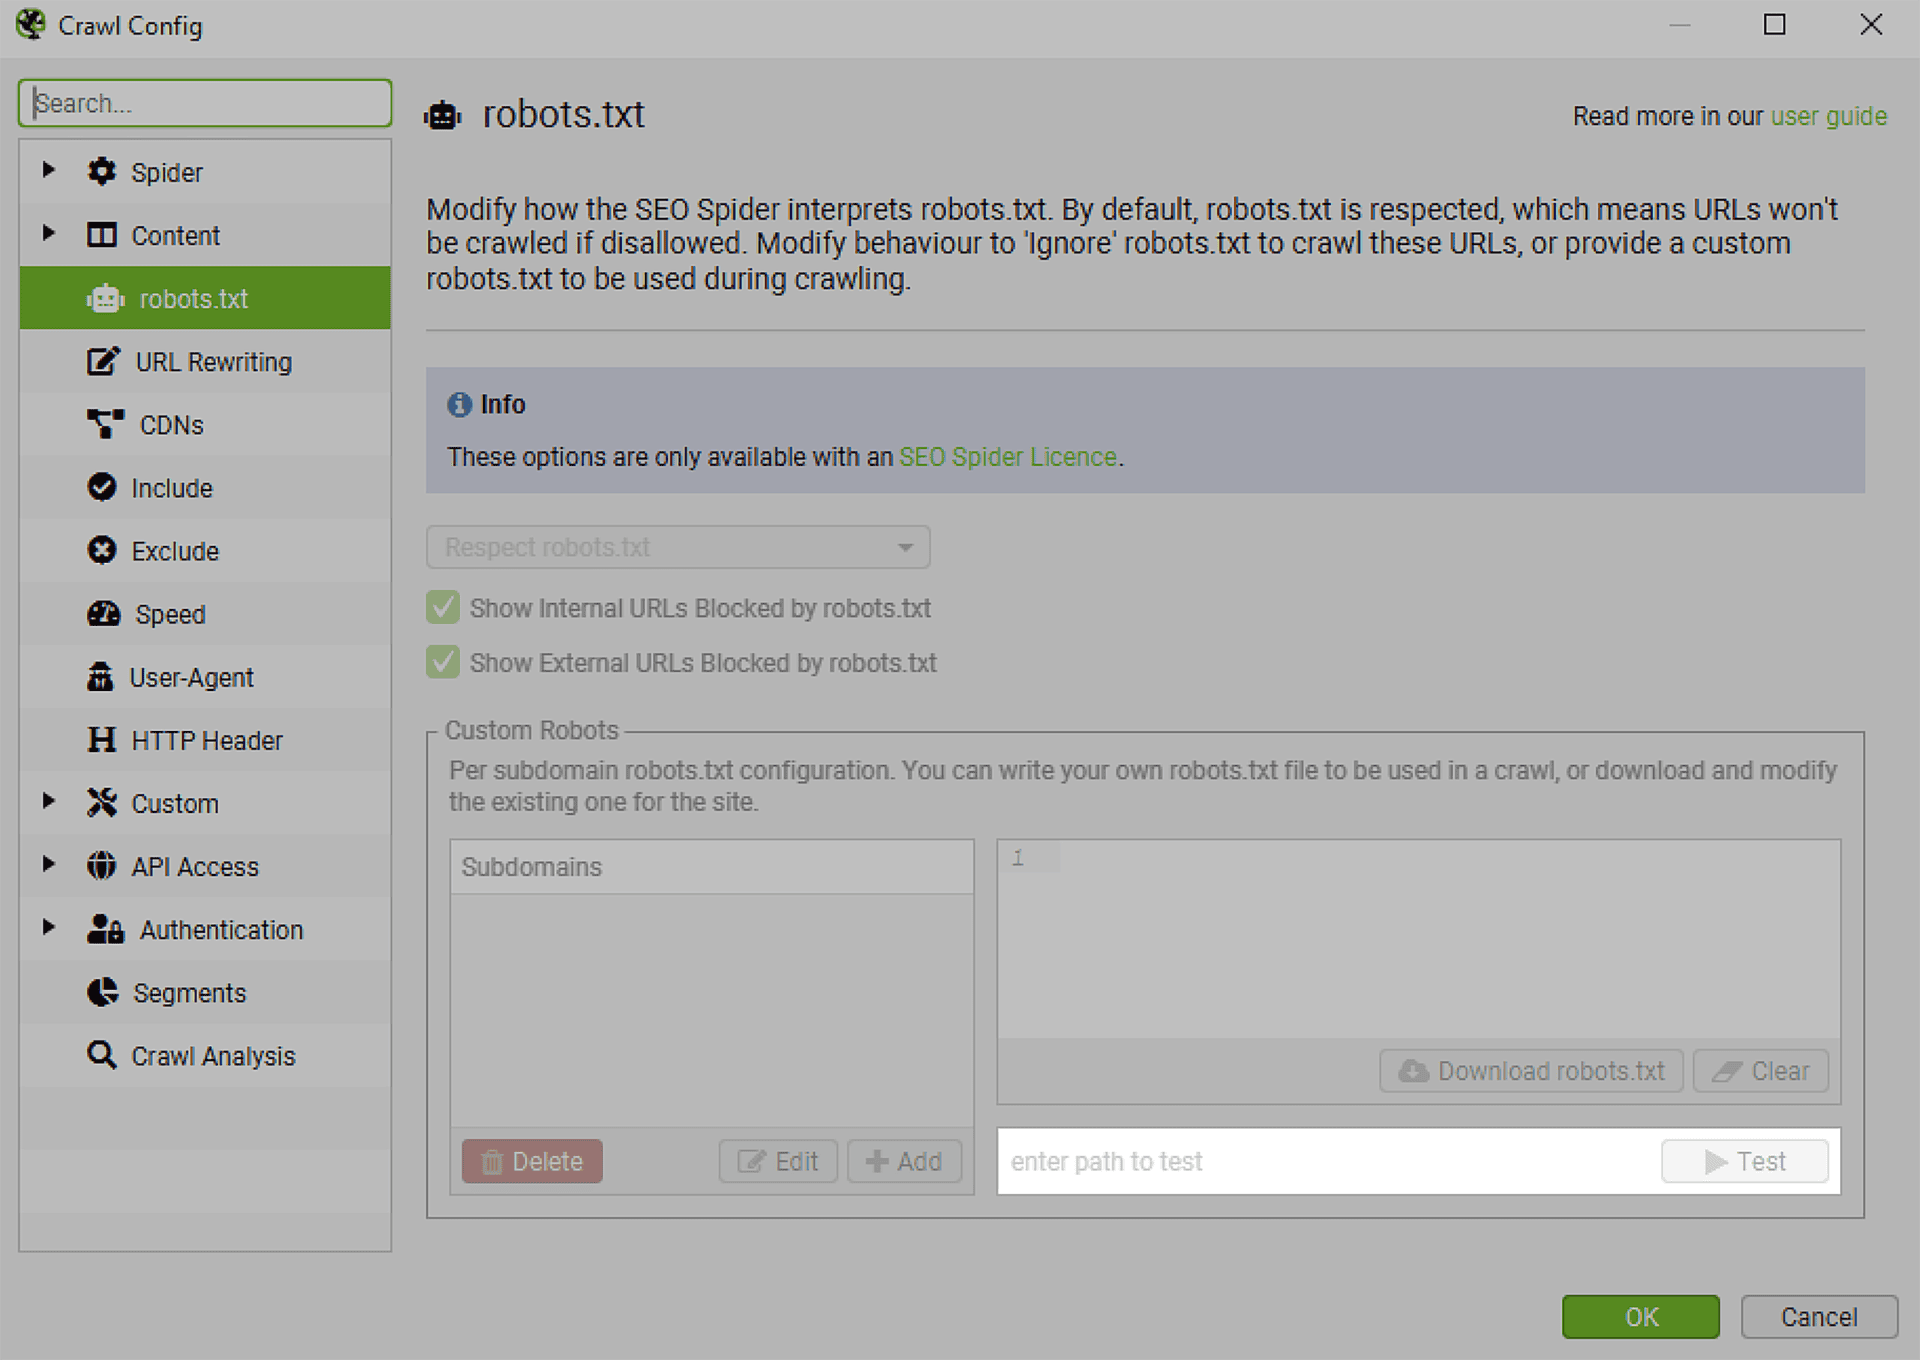Expand the Spider tree section
This screenshot has width=1920, height=1360.
coord(48,171)
